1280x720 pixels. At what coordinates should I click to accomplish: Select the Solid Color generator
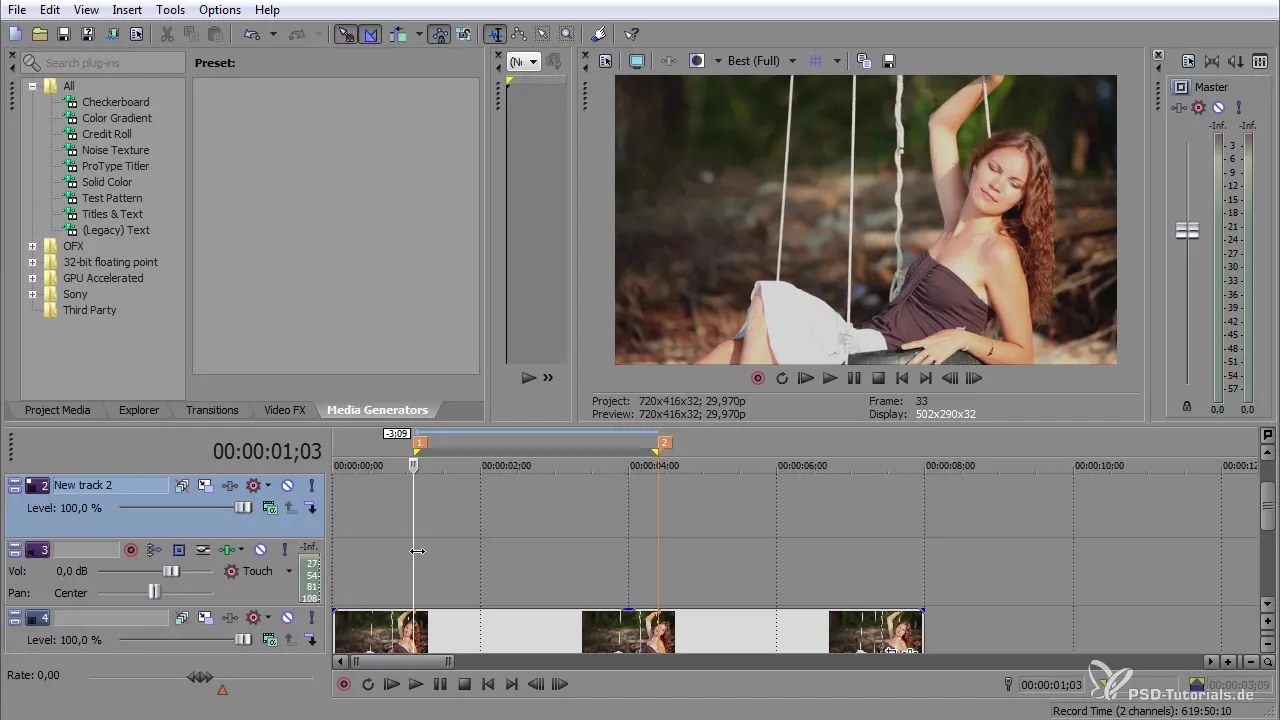pos(107,182)
